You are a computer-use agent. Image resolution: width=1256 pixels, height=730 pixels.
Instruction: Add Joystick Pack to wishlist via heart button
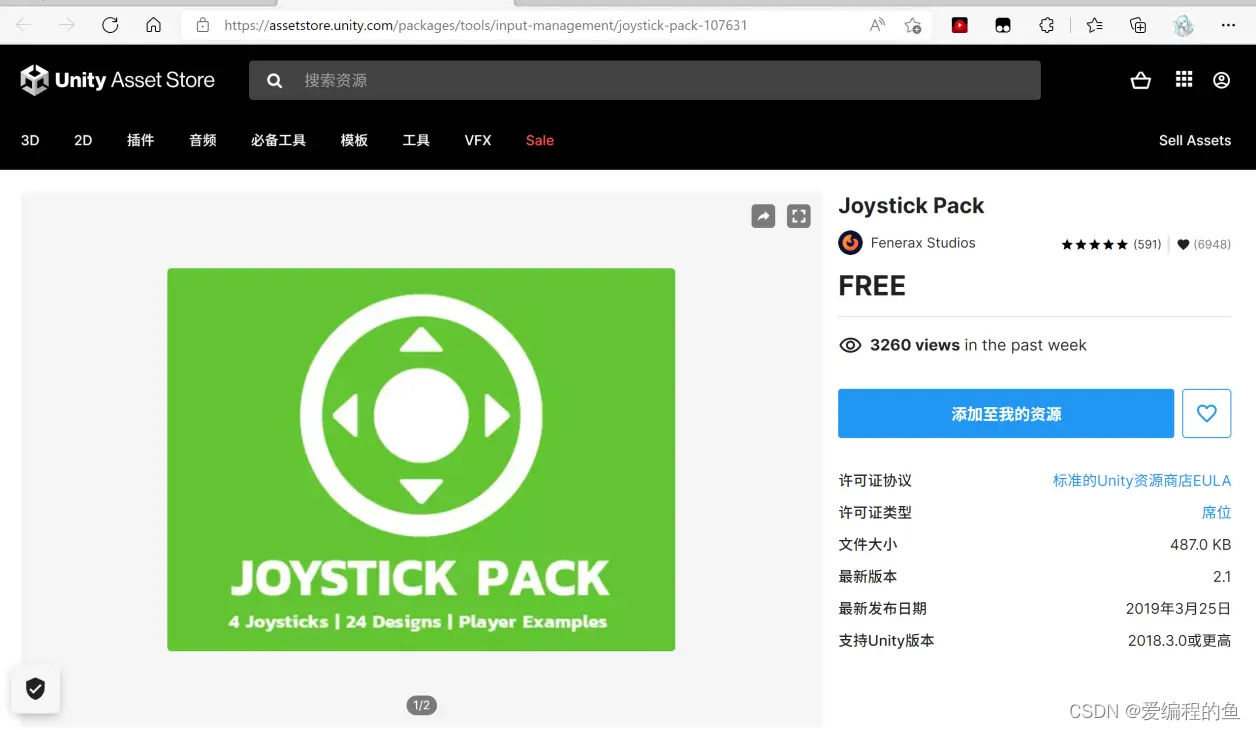tap(1206, 413)
